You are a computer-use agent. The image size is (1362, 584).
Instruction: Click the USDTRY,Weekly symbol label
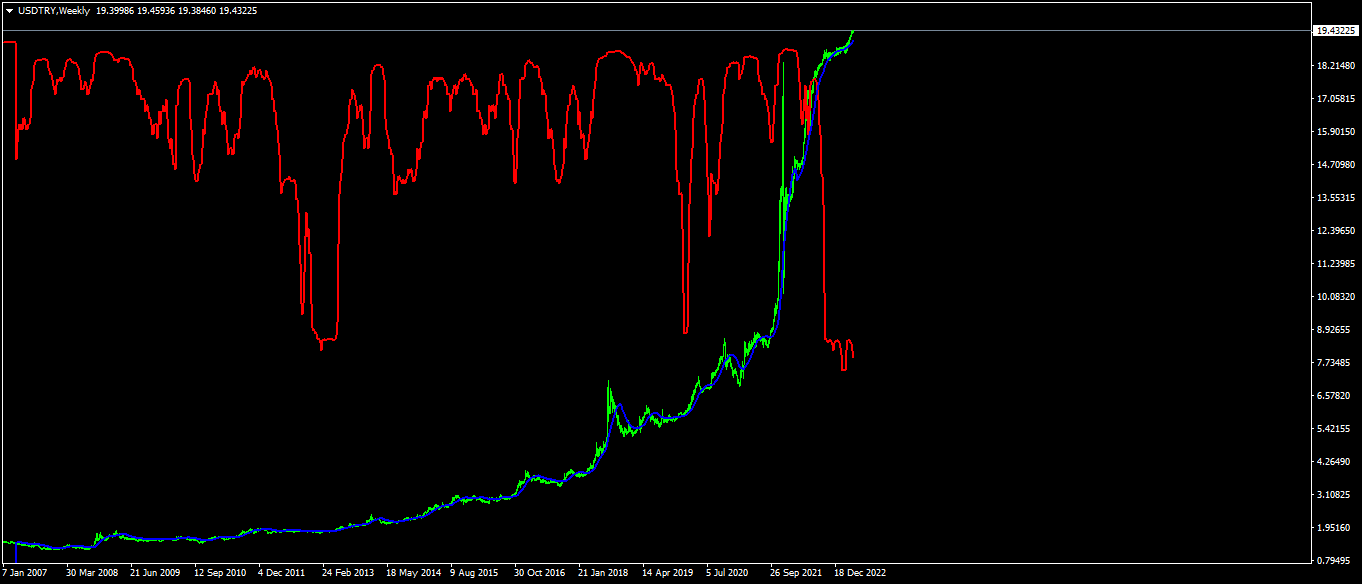click(x=54, y=11)
